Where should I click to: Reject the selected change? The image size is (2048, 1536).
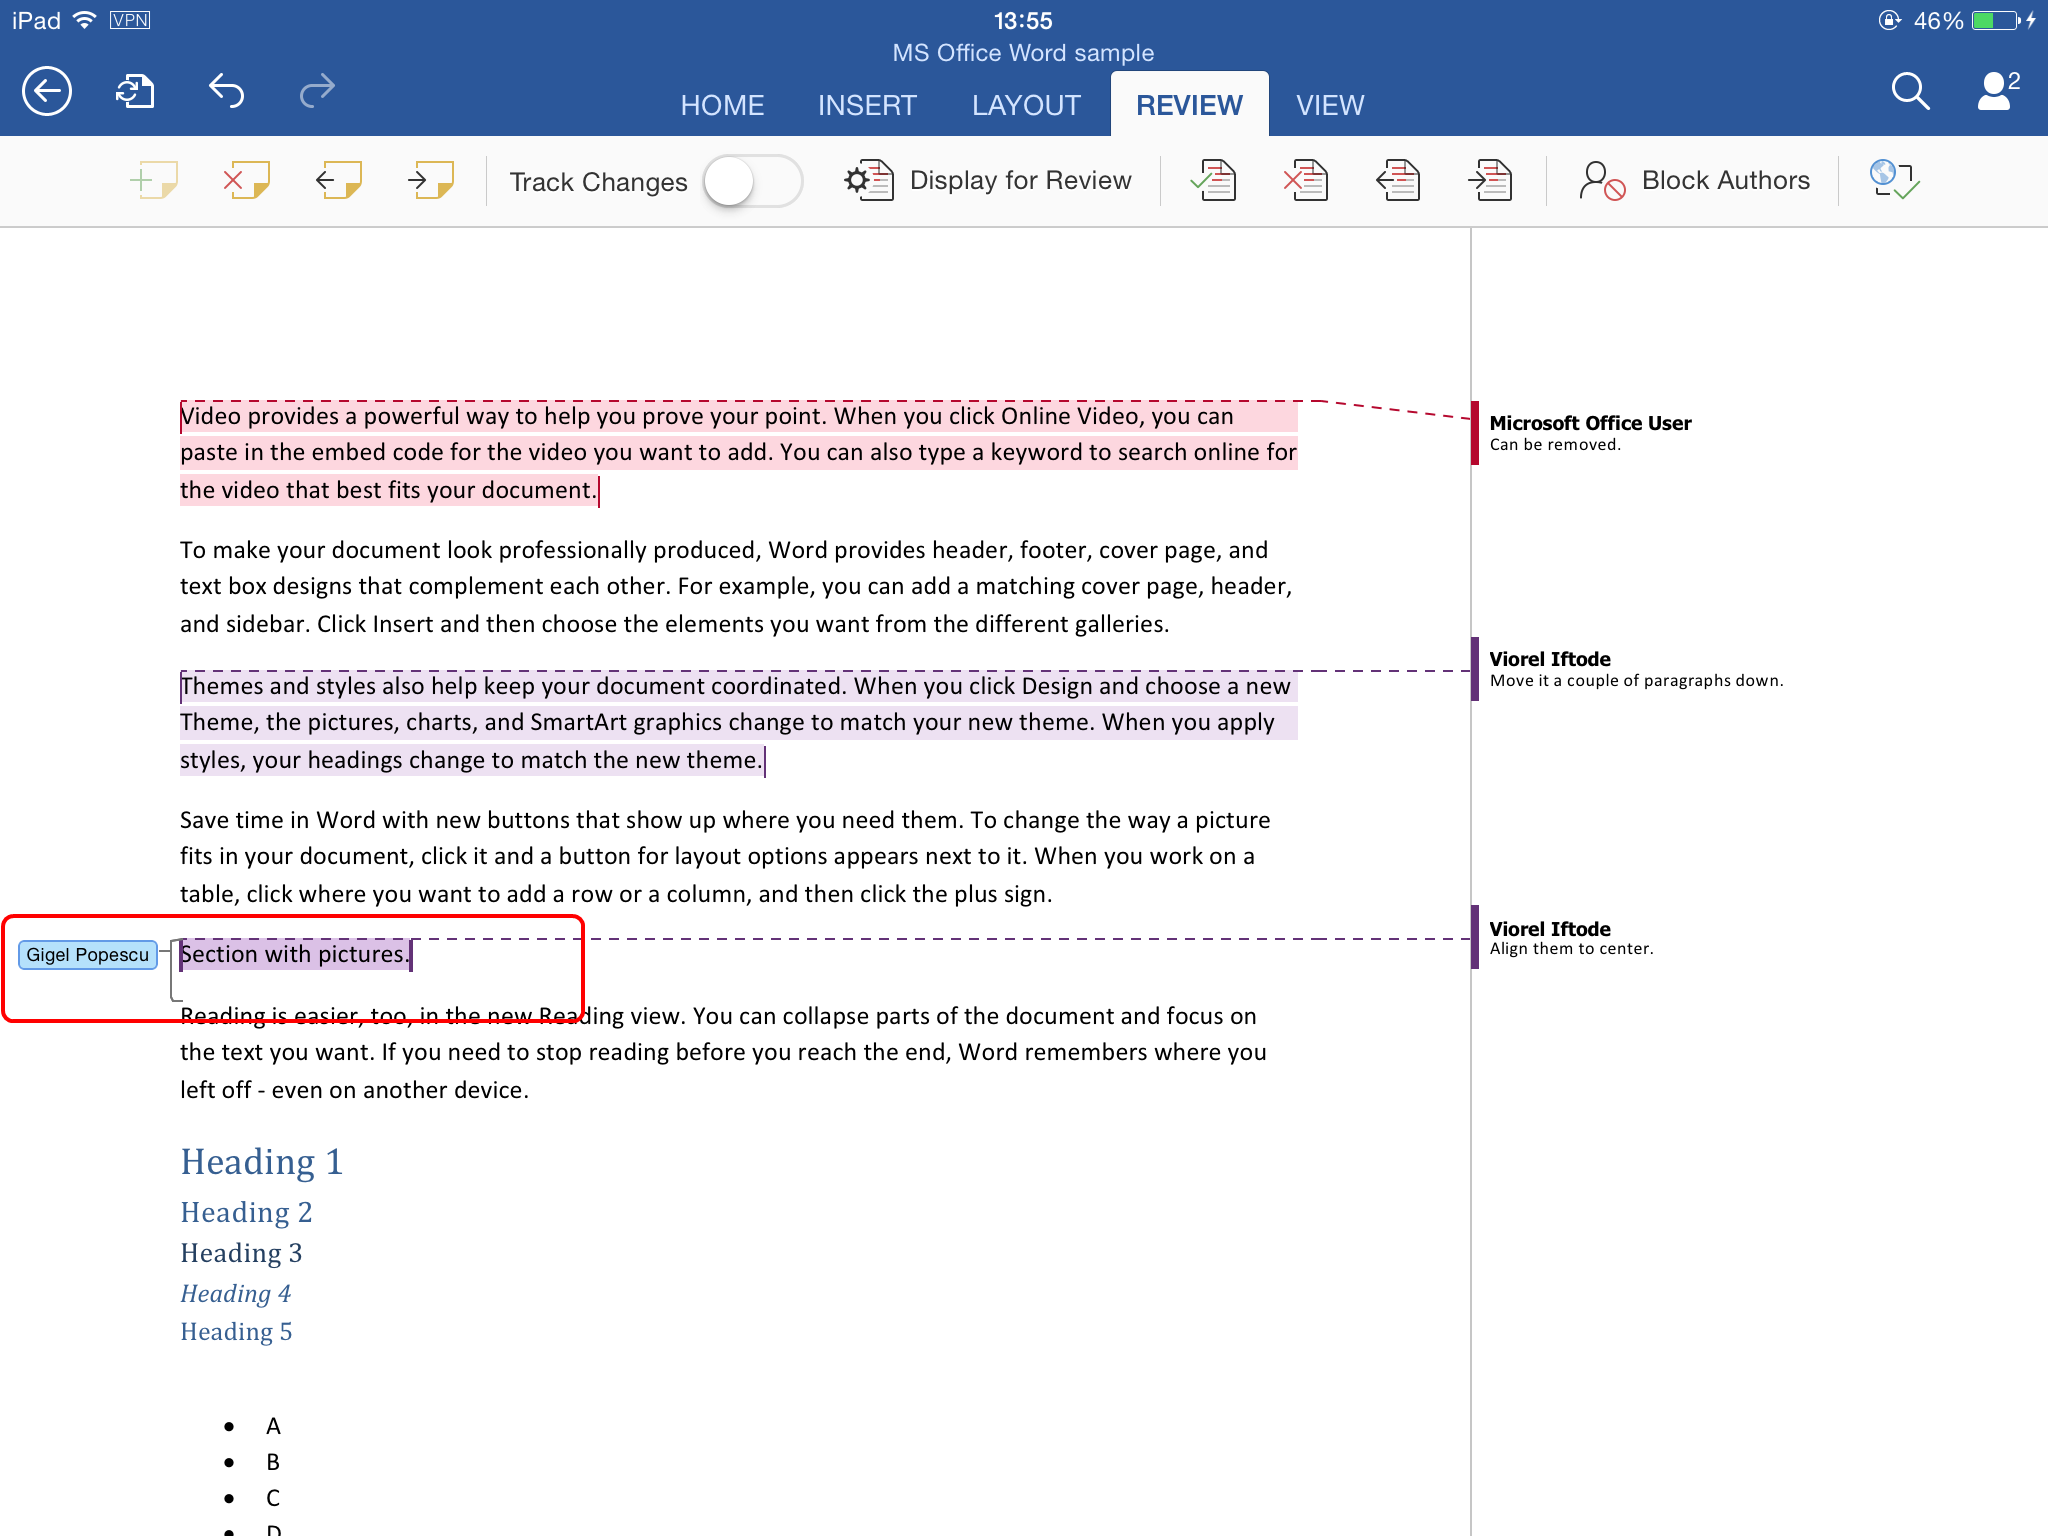pos(1305,180)
